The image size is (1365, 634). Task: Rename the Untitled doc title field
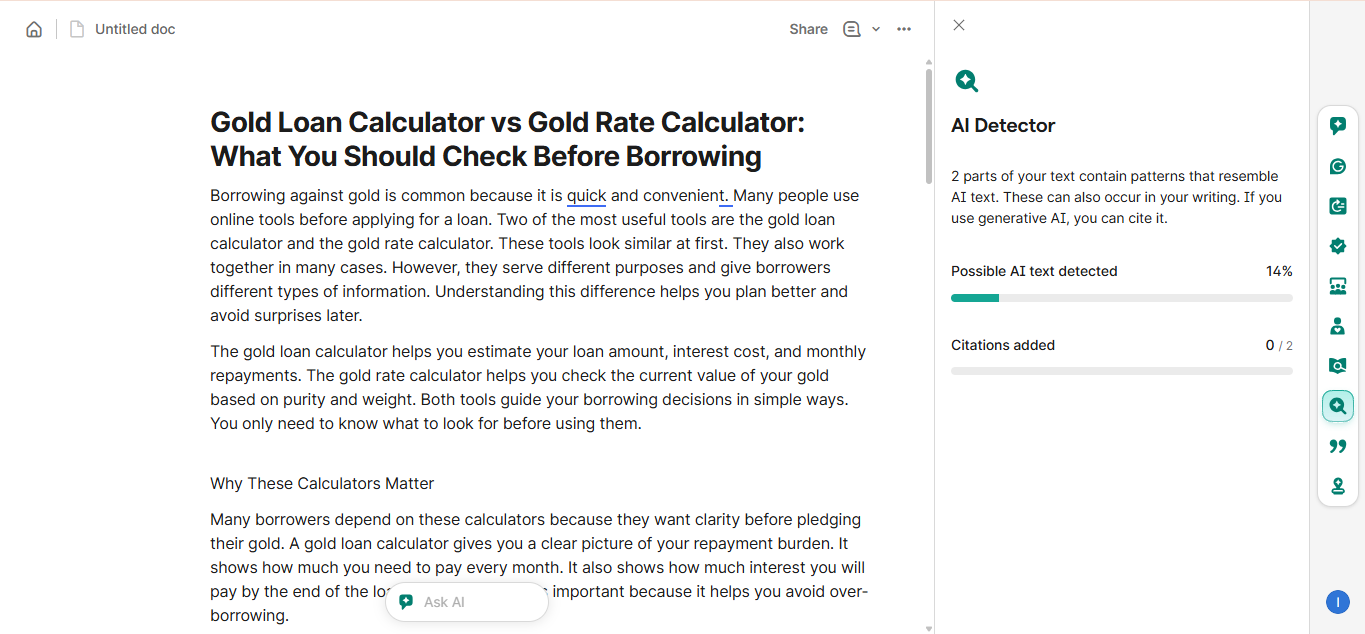click(135, 29)
